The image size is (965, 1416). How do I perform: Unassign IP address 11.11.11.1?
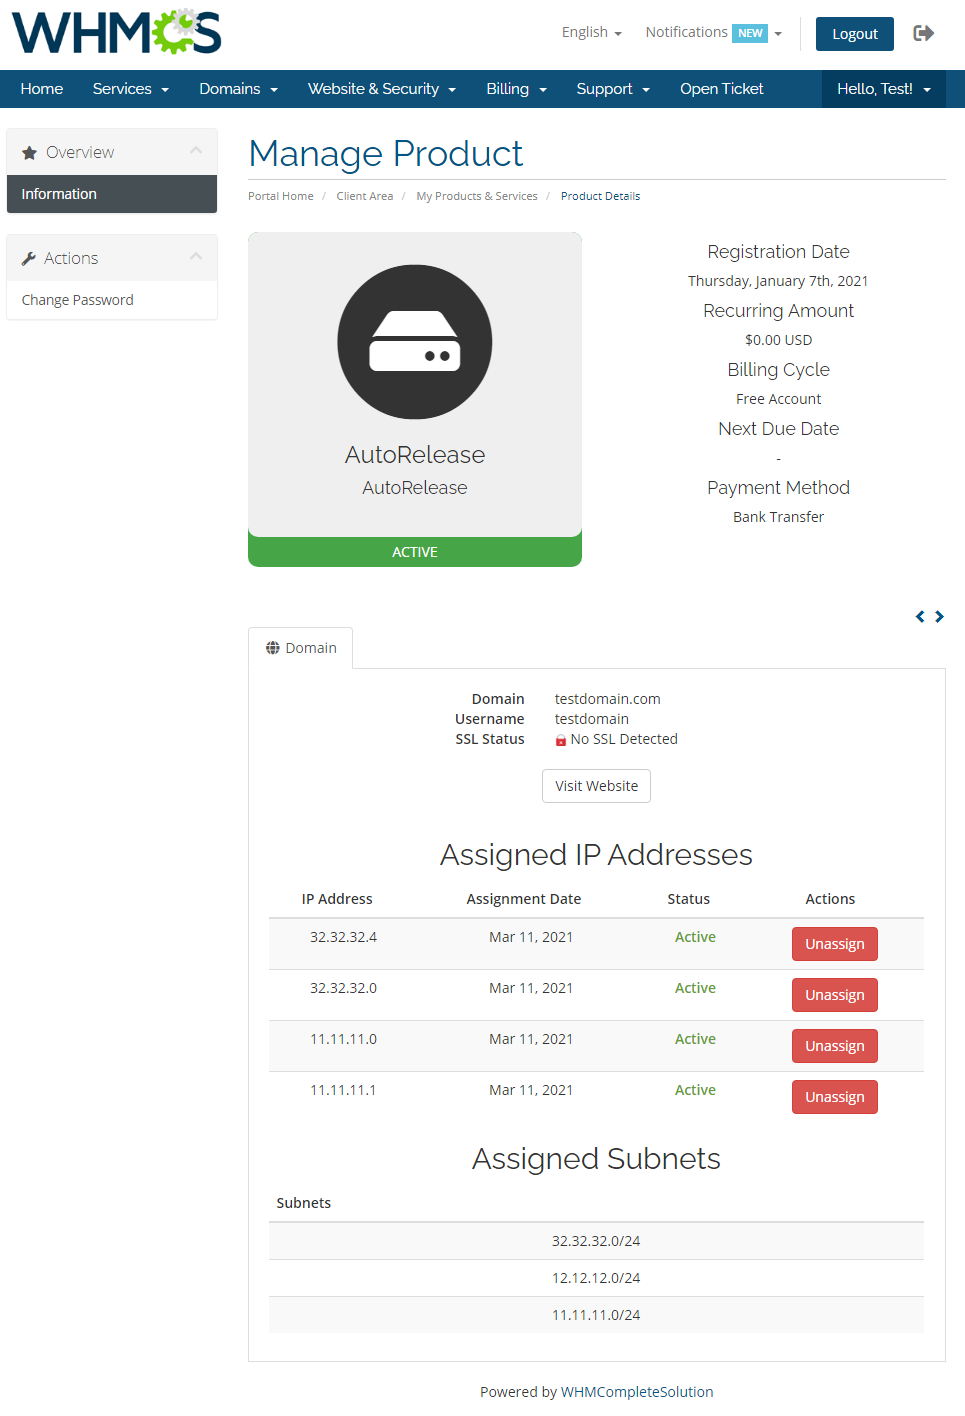[x=834, y=1097]
